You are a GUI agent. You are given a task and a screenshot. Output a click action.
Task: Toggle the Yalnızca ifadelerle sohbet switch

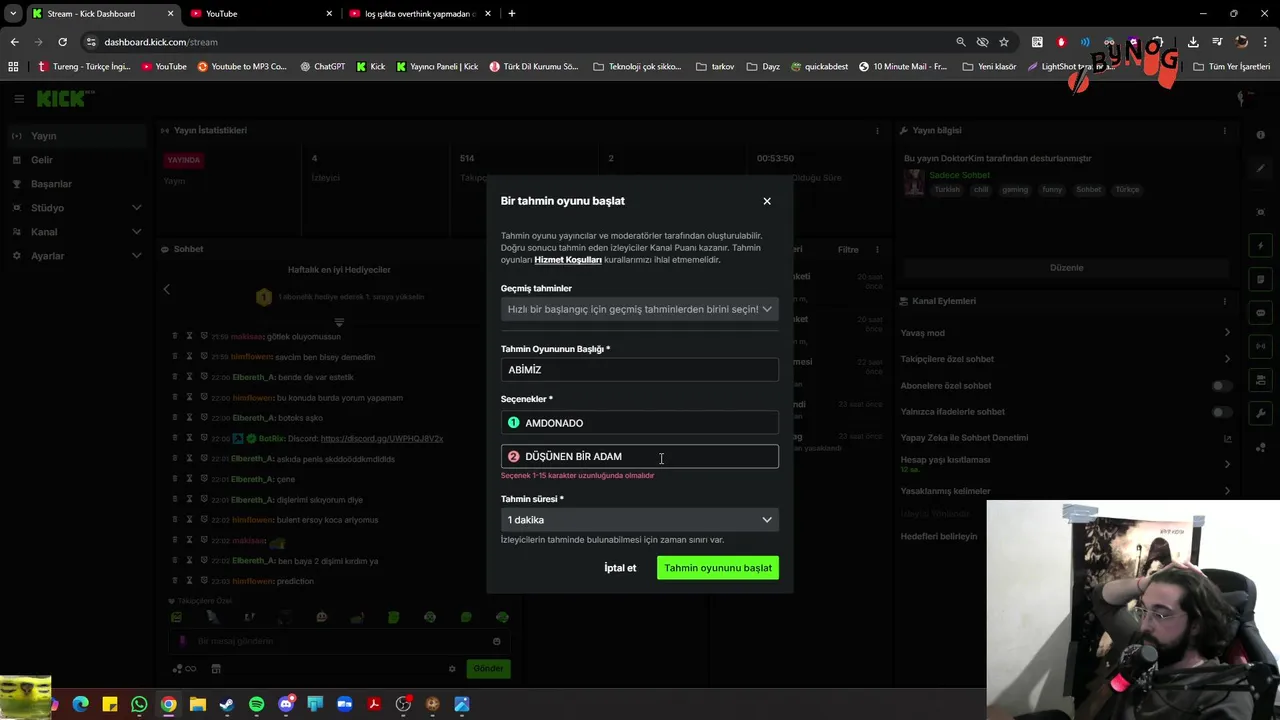coord(1220,412)
